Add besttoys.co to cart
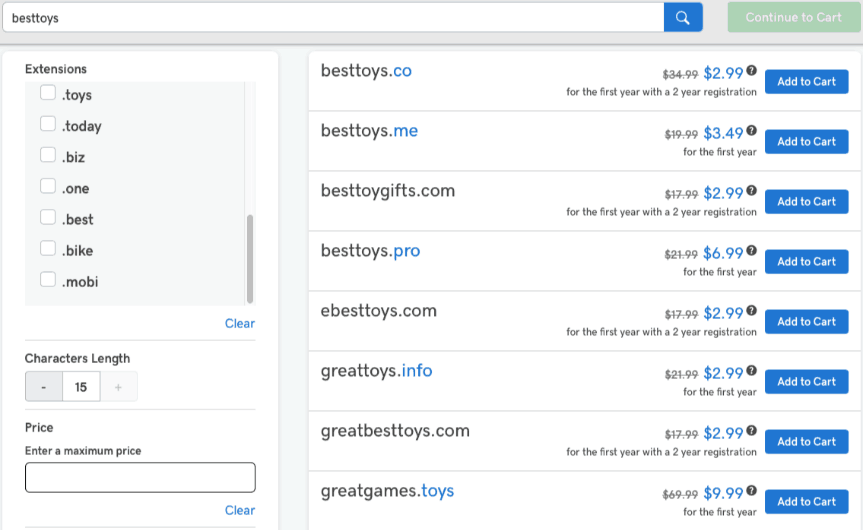The width and height of the screenshot is (863, 530). (x=806, y=82)
